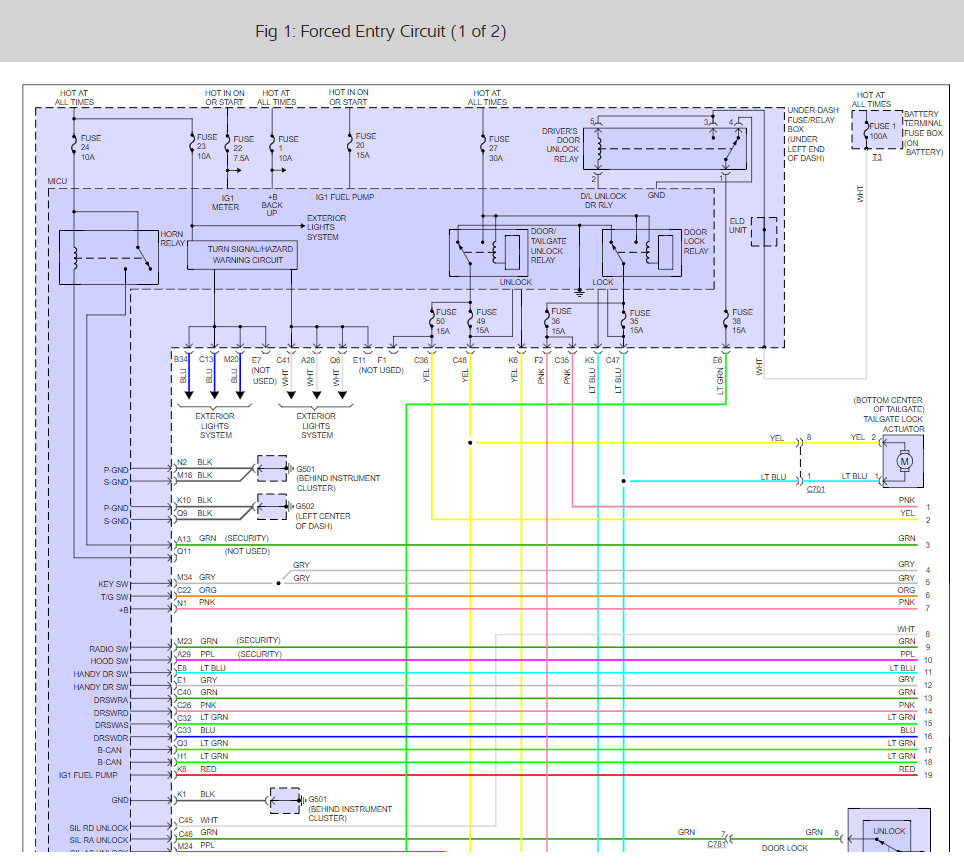This screenshot has height=867, width=964.
Task: Click the Battery Terminal Fuse Box label
Action: tap(922, 133)
